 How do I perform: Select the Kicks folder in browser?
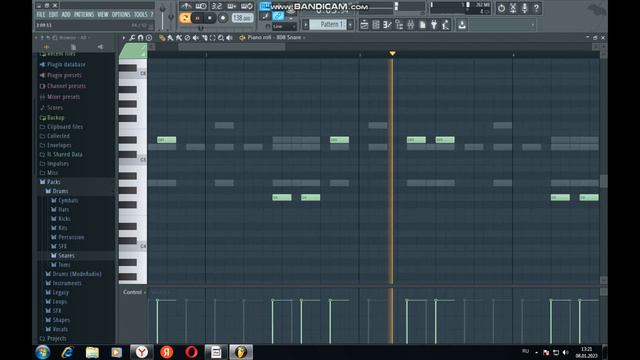64,219
